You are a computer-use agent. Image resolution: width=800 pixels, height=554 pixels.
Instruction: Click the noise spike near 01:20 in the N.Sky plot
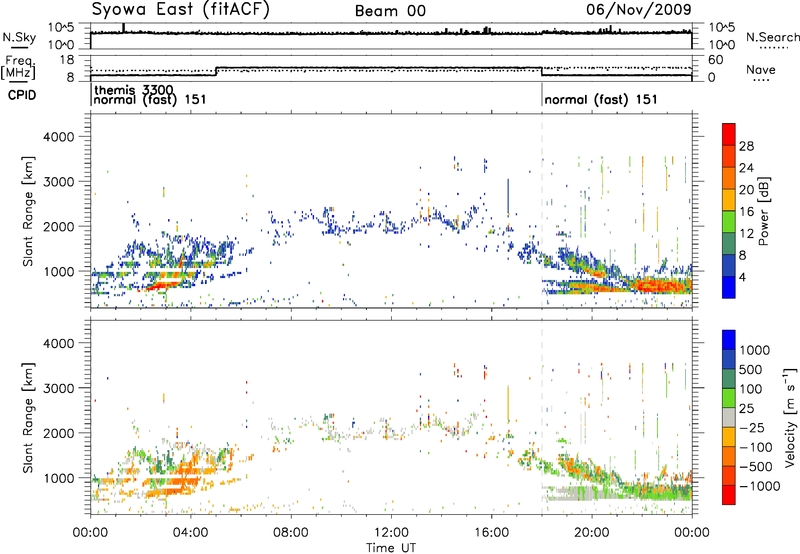[x=123, y=28]
